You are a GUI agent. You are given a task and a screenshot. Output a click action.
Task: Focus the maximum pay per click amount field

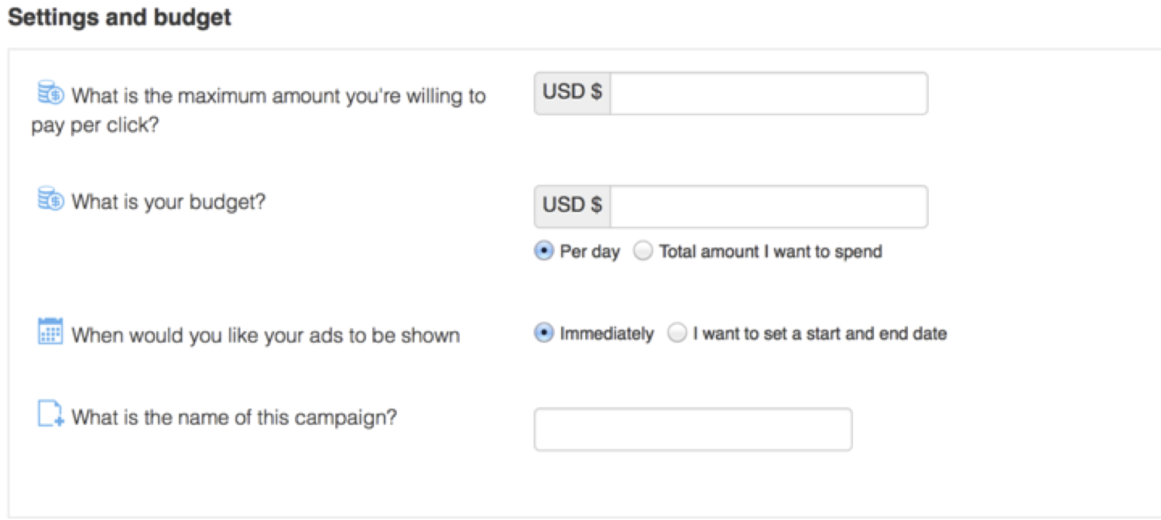(x=769, y=93)
